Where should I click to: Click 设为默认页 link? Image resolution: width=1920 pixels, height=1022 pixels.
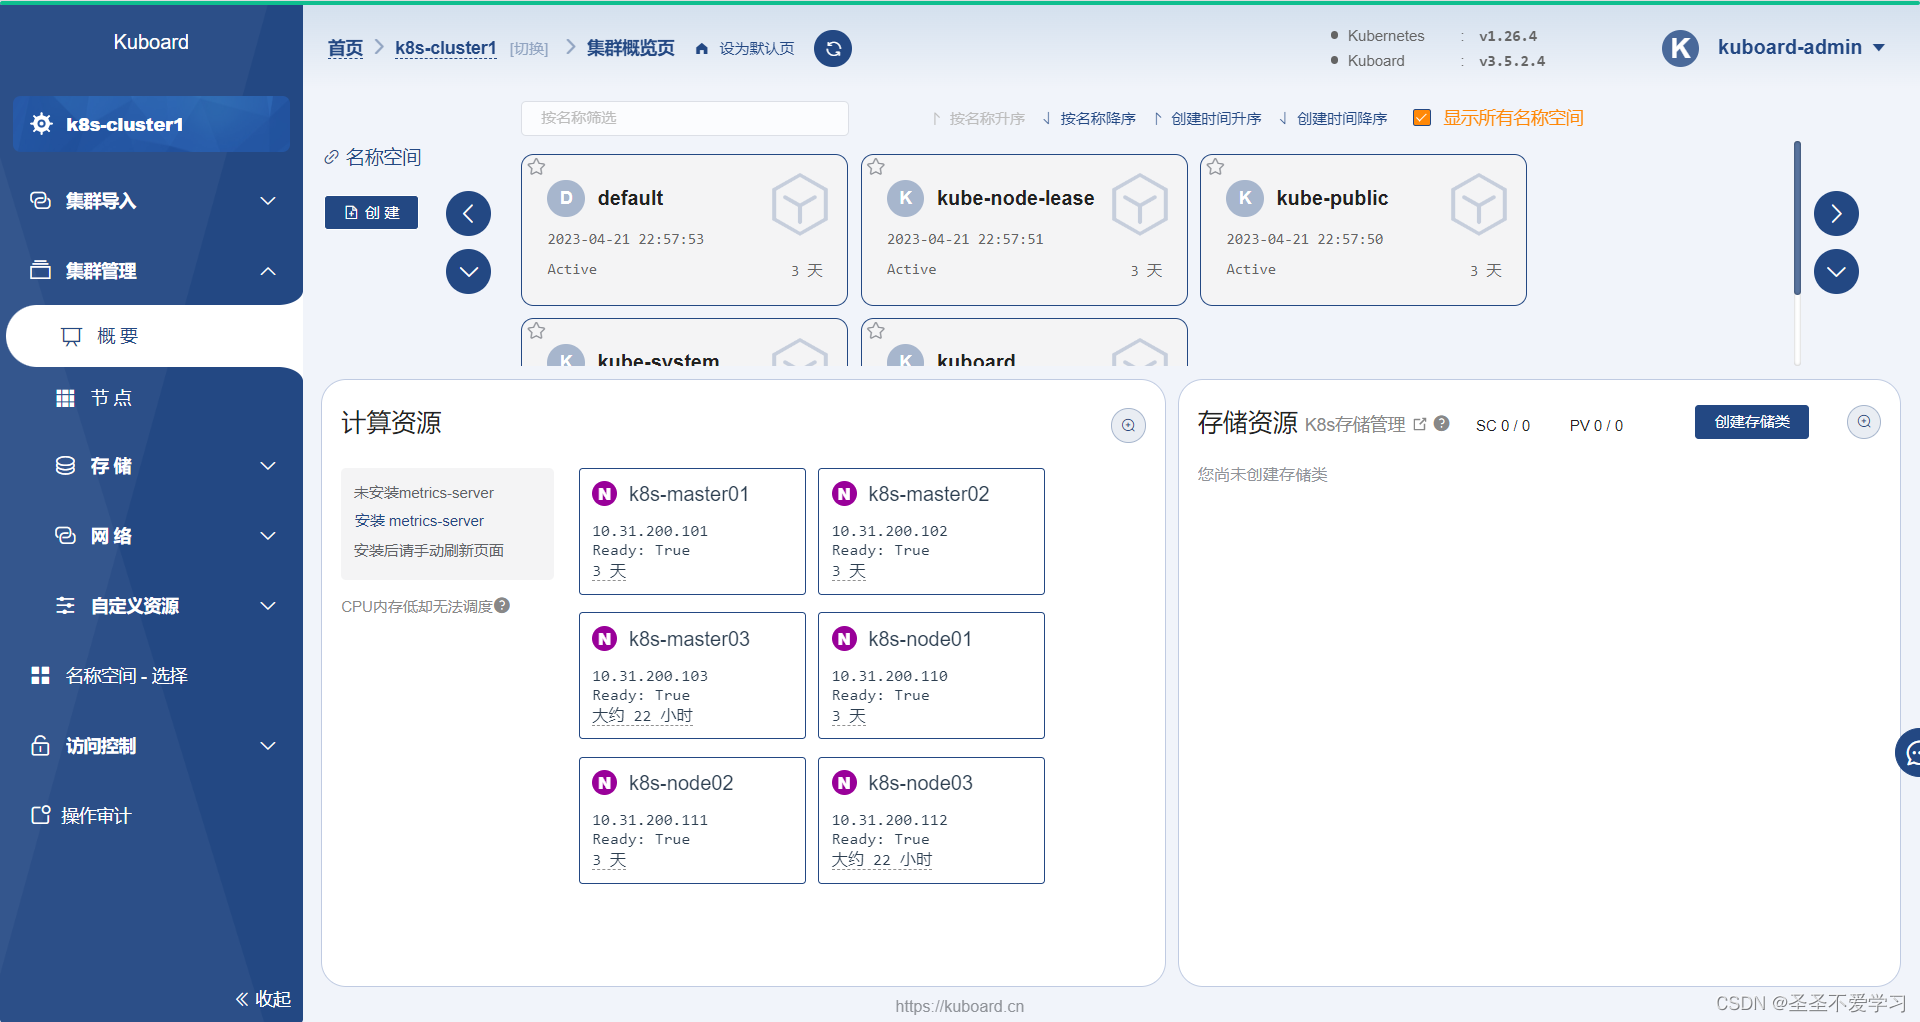pos(757,48)
